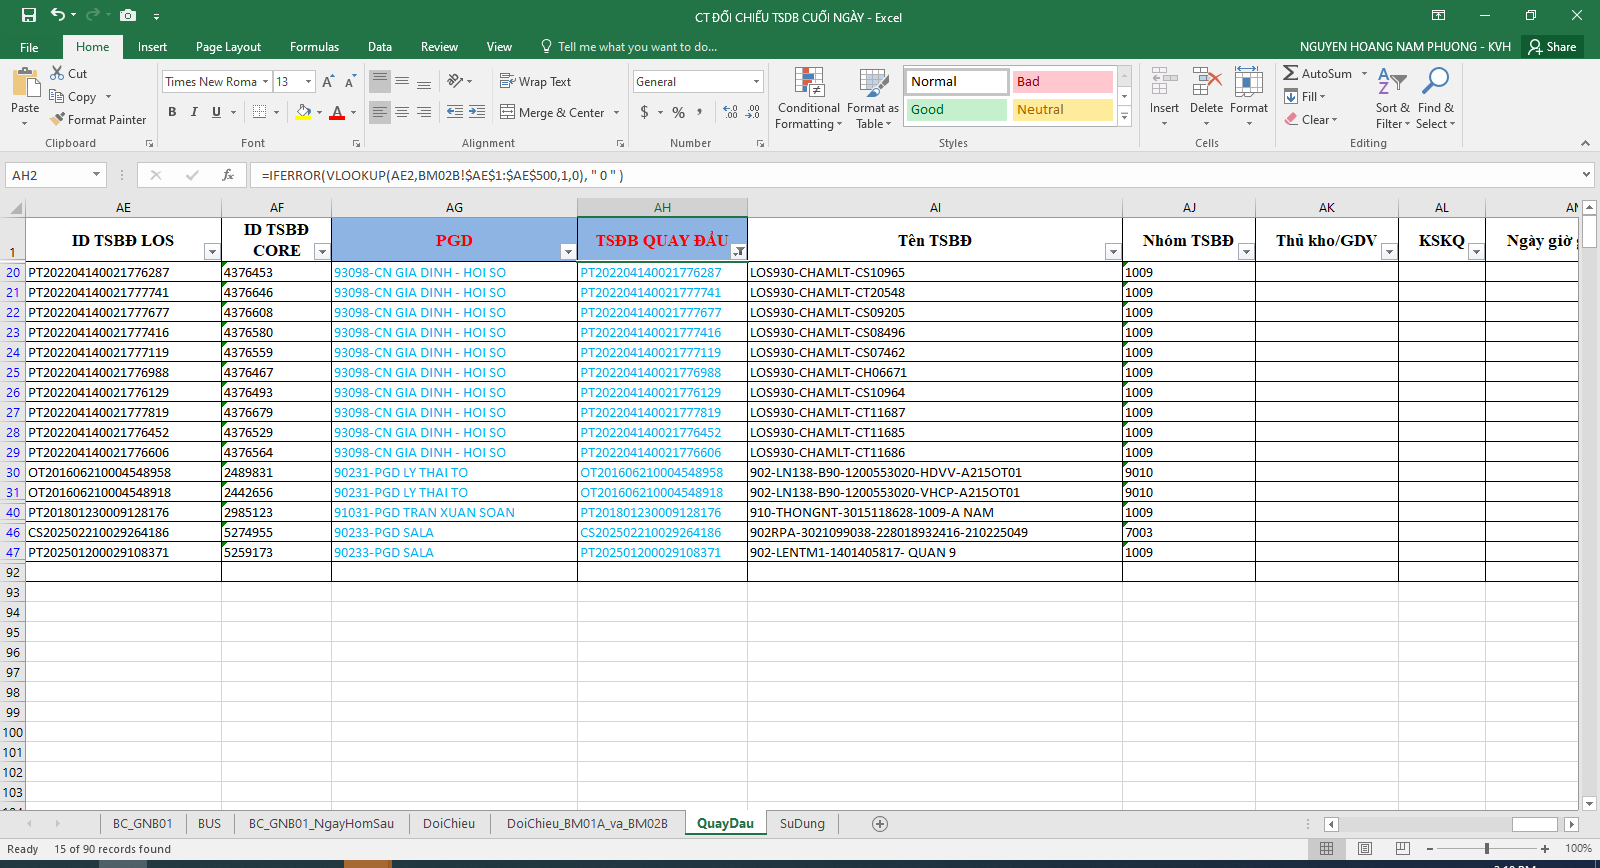Click the Sort & Filter icon
This screenshot has width=1600, height=868.
[x=1392, y=83]
